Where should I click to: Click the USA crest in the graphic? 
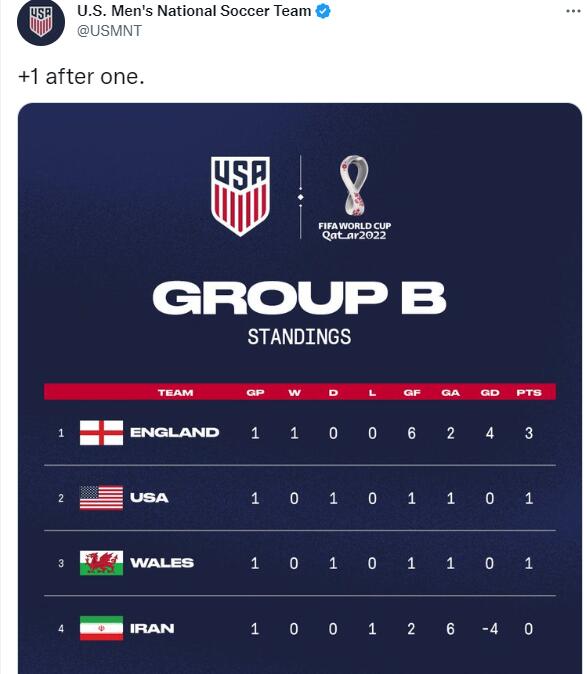tap(240, 196)
